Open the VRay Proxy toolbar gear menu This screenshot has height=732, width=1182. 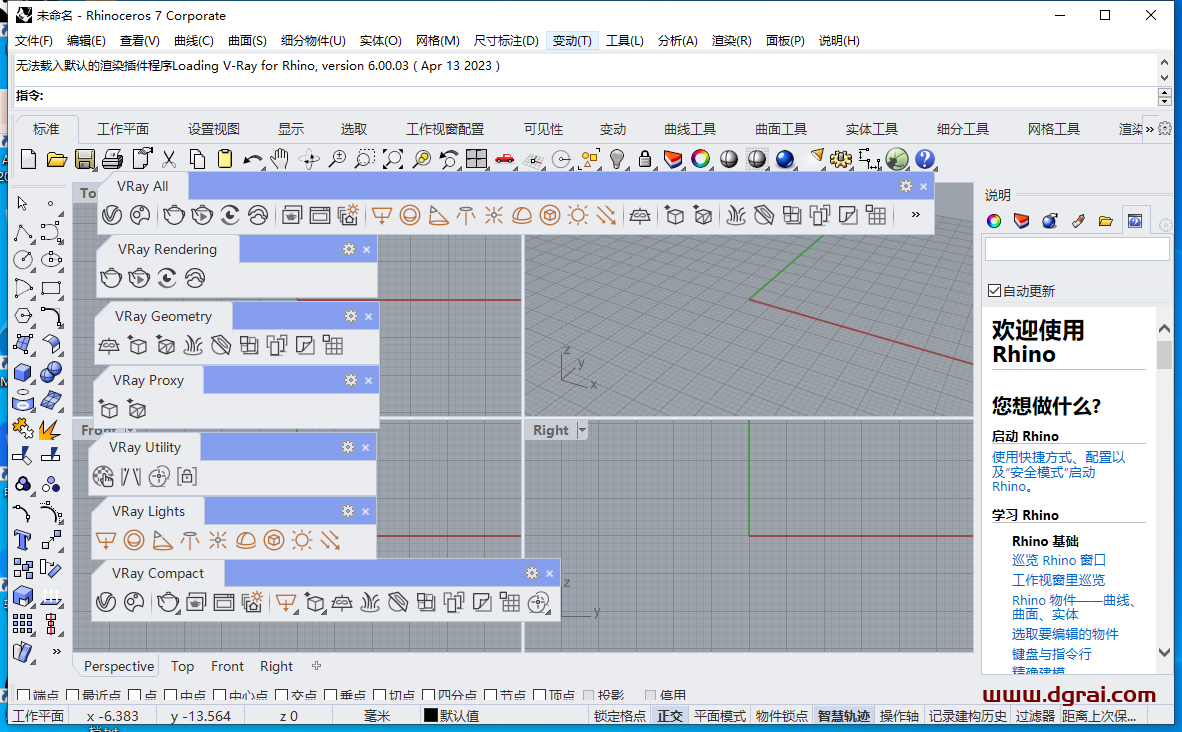(x=351, y=380)
